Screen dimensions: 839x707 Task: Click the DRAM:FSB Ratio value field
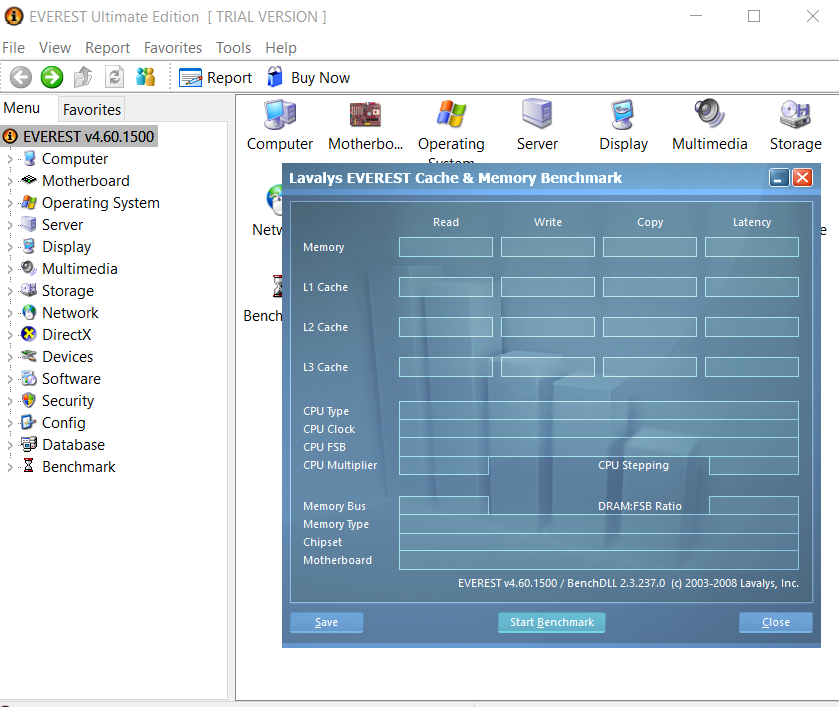coord(754,505)
